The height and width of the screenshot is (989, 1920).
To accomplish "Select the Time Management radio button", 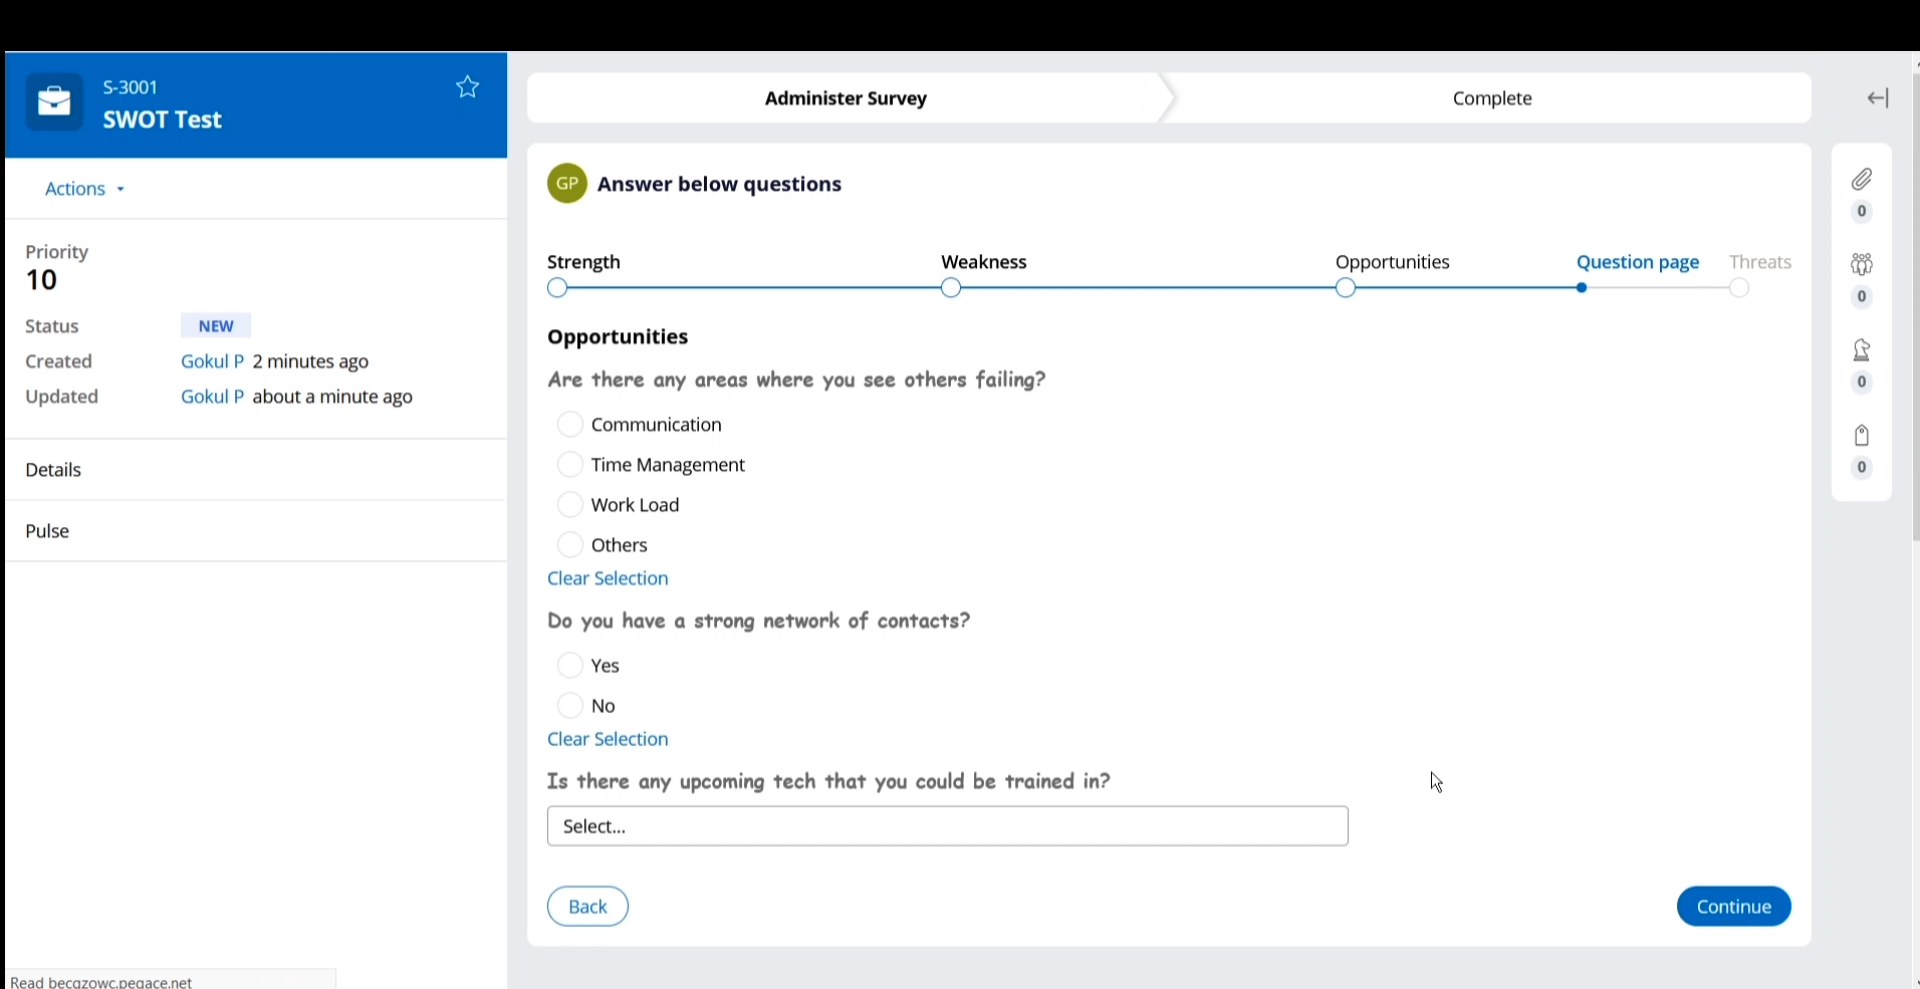I will tap(570, 465).
